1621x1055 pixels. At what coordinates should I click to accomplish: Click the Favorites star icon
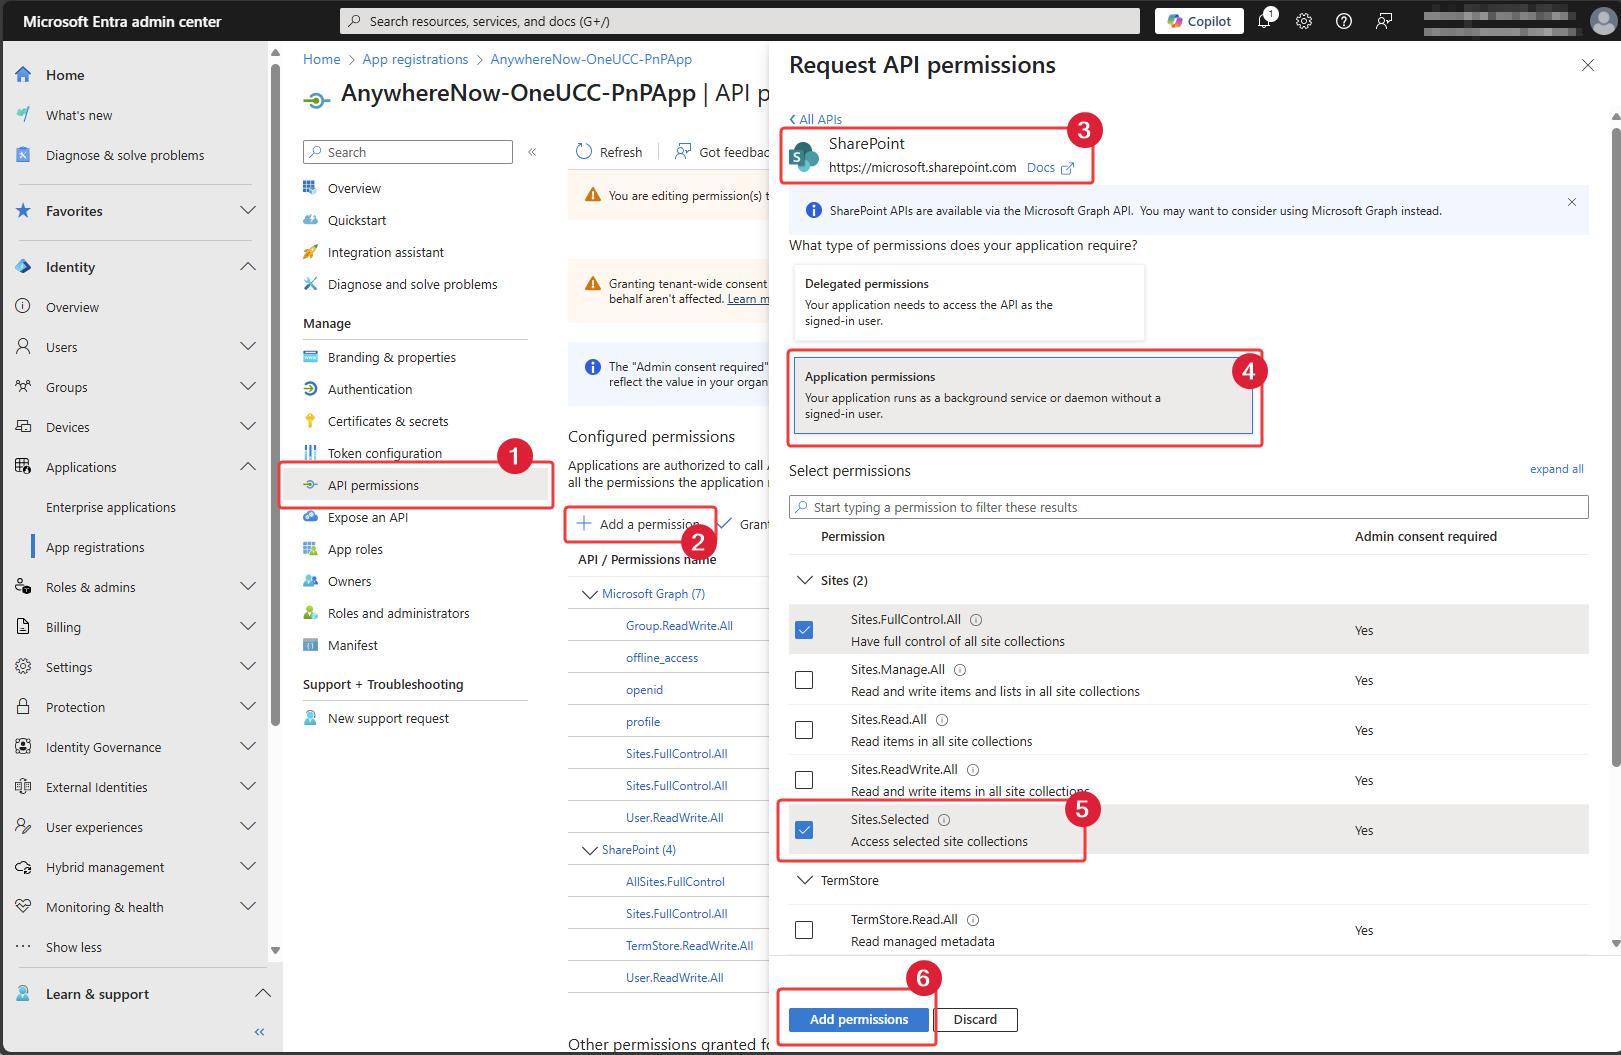(23, 211)
